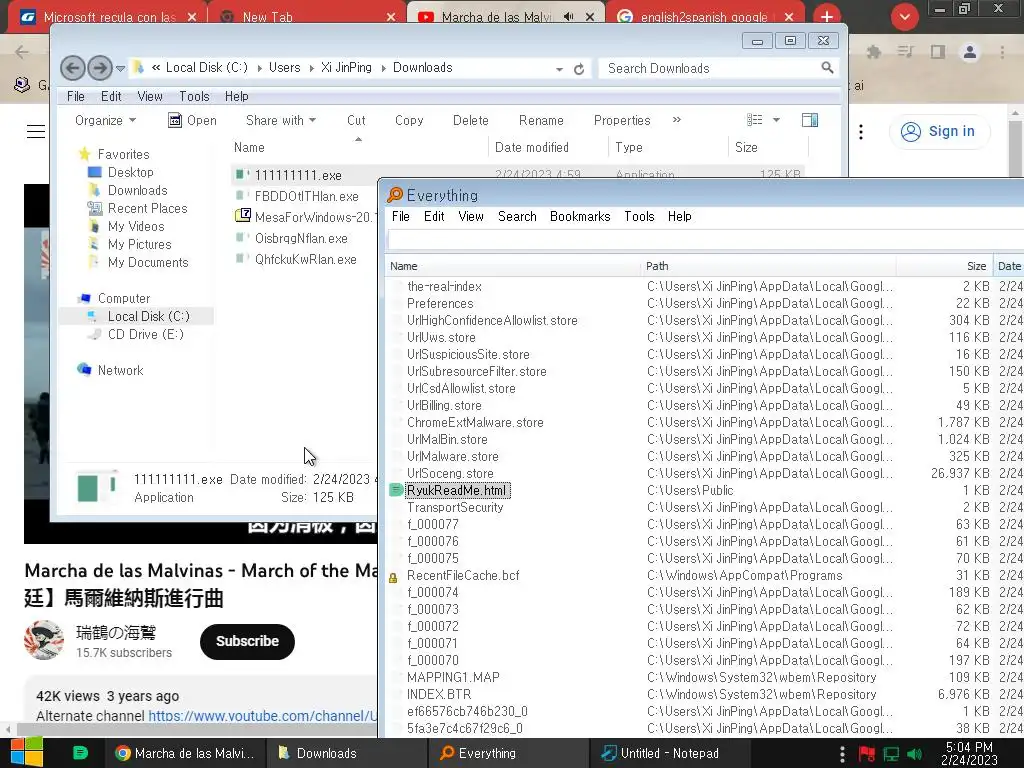Select My Videos in navigation pane
This screenshot has height=768, width=1024.
(x=136, y=226)
